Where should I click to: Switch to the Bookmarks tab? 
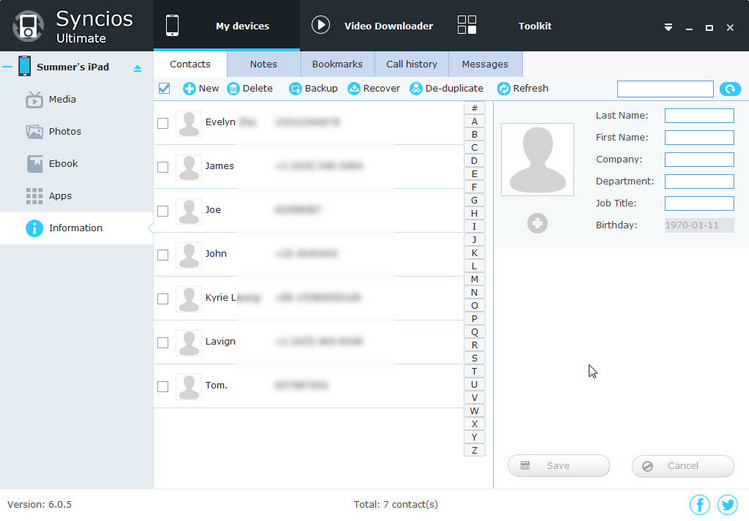click(x=337, y=64)
